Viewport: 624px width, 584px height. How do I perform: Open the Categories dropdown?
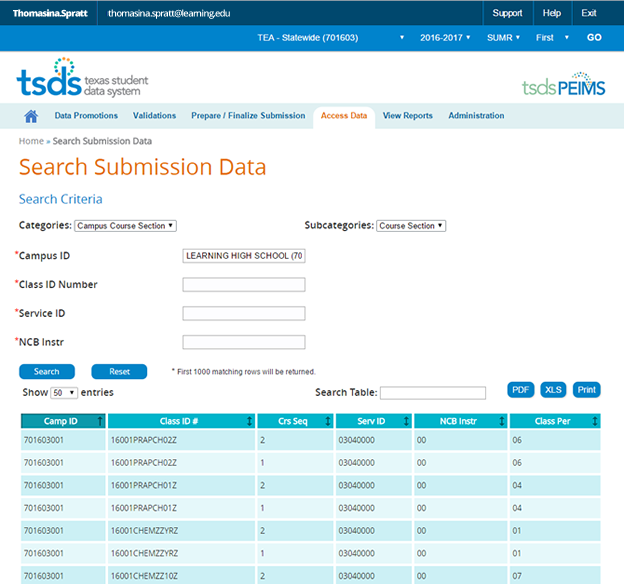(126, 226)
